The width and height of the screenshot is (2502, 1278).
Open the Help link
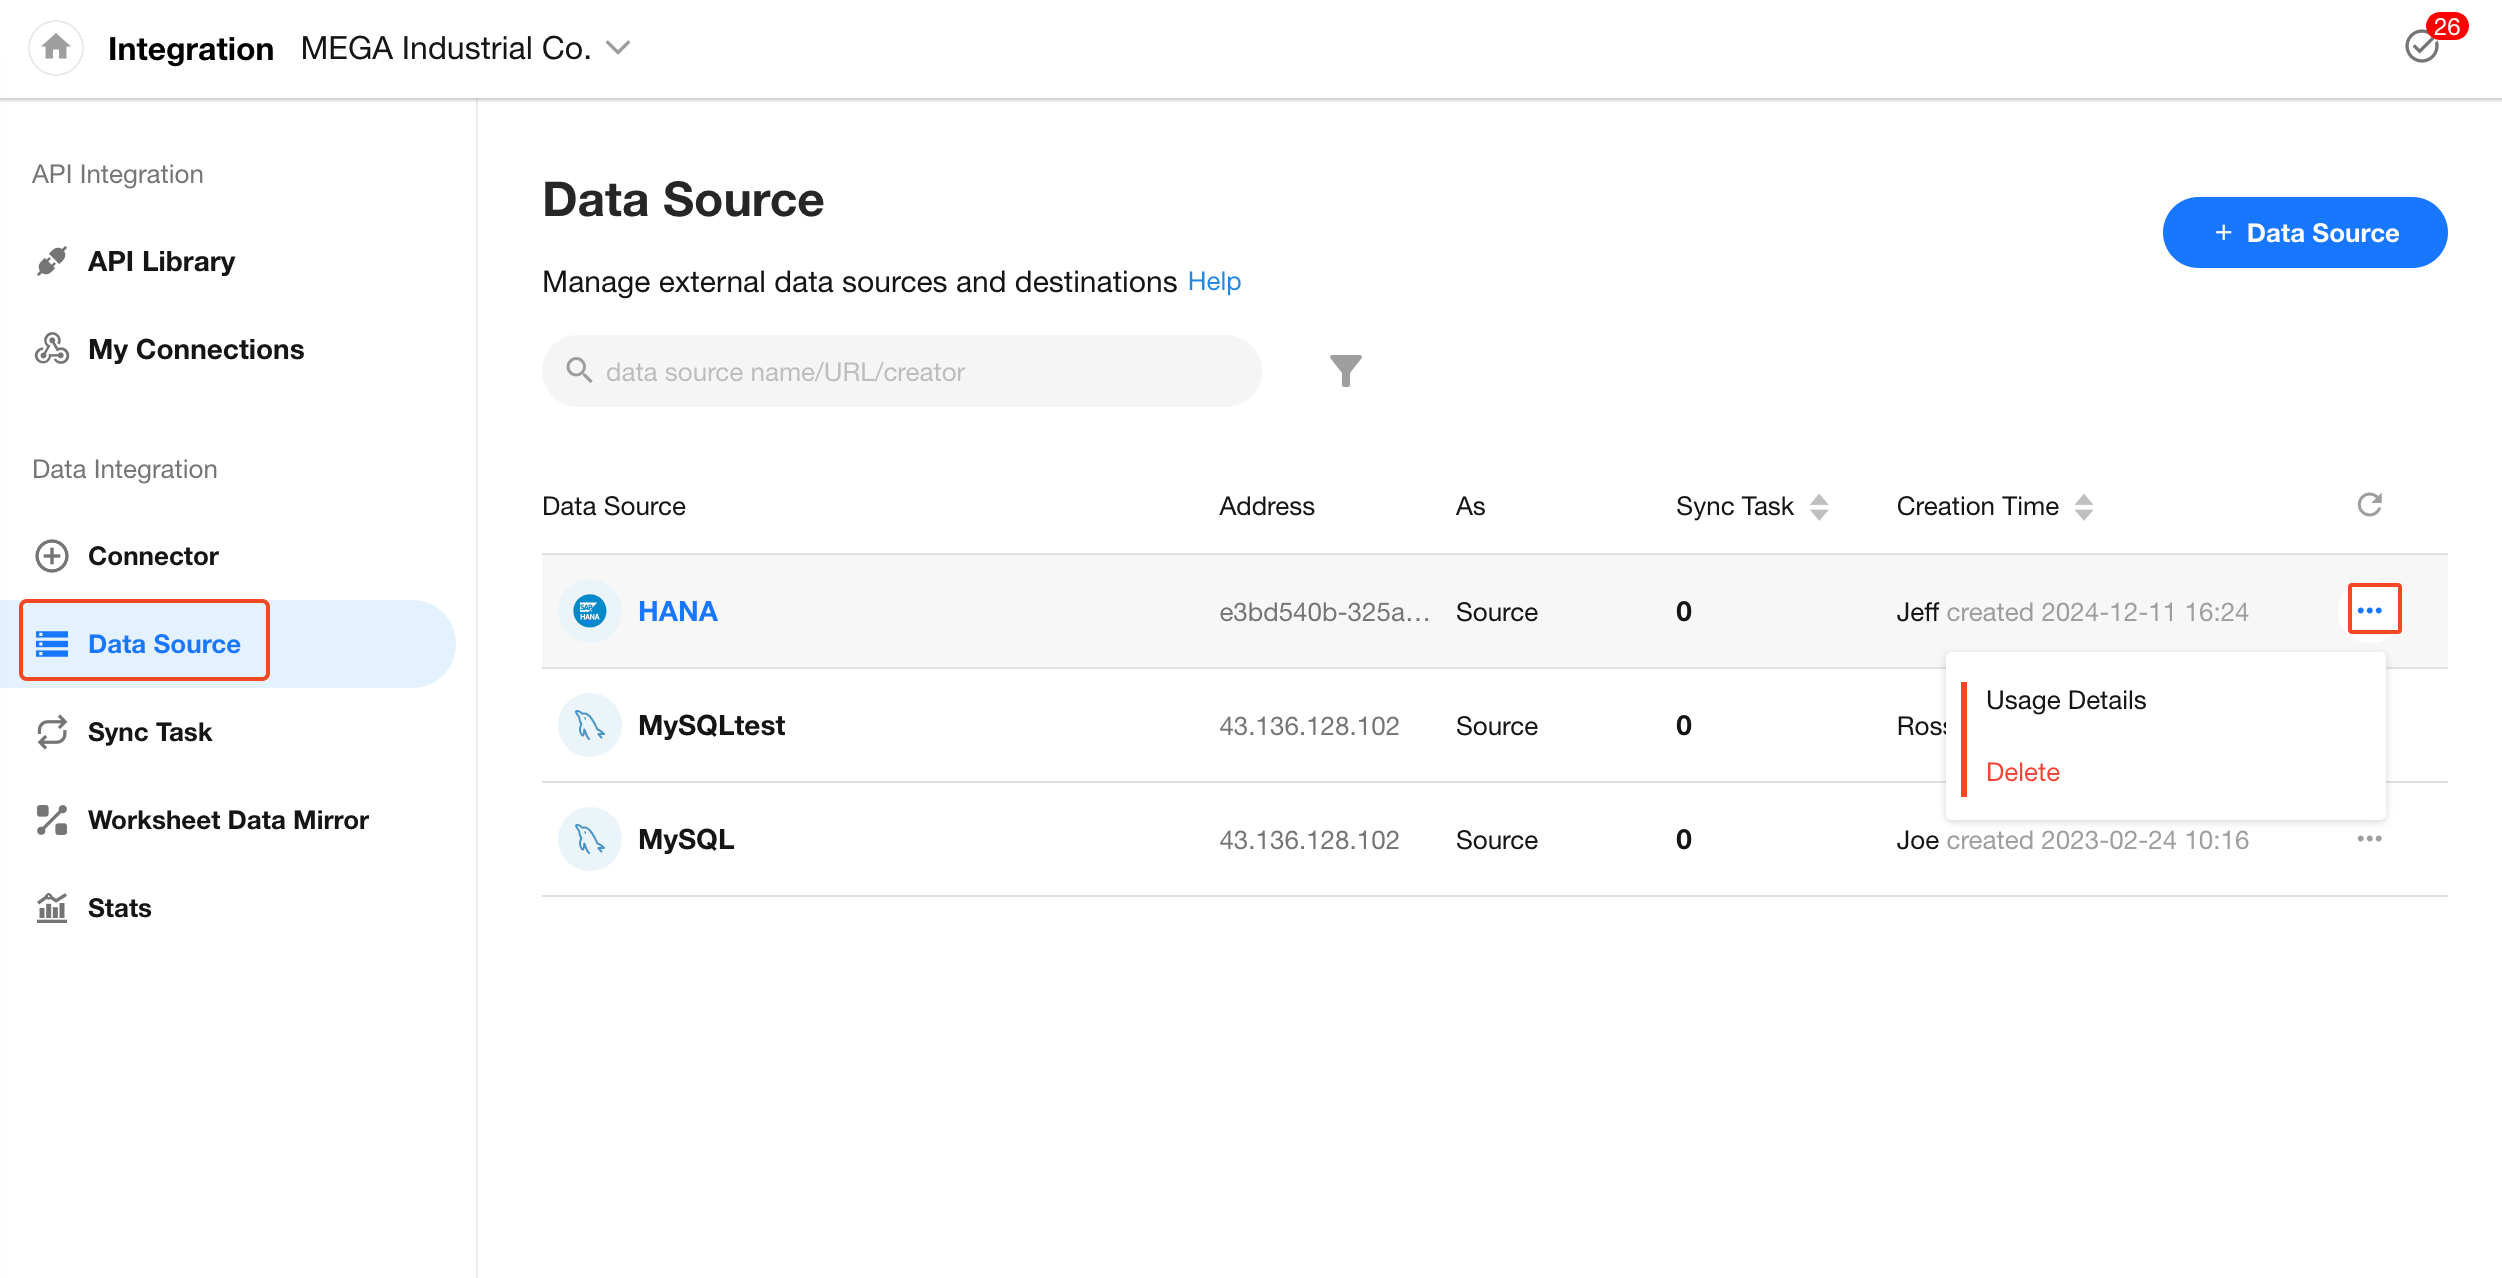click(1213, 282)
